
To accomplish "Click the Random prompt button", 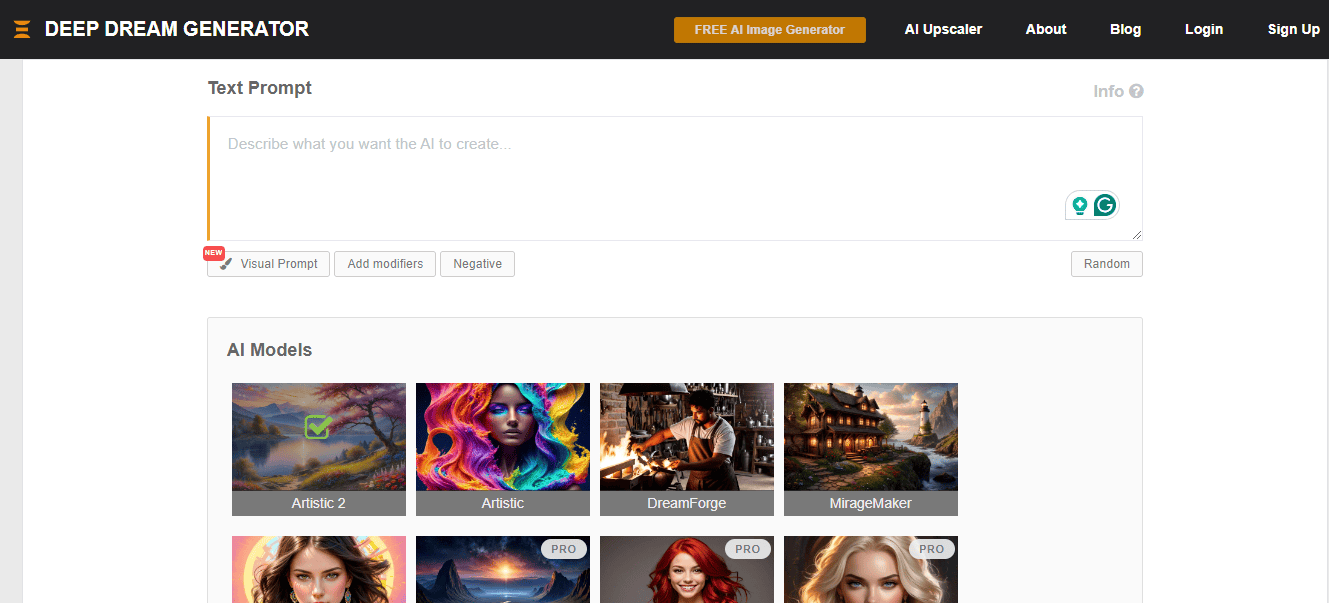I will click(1106, 264).
